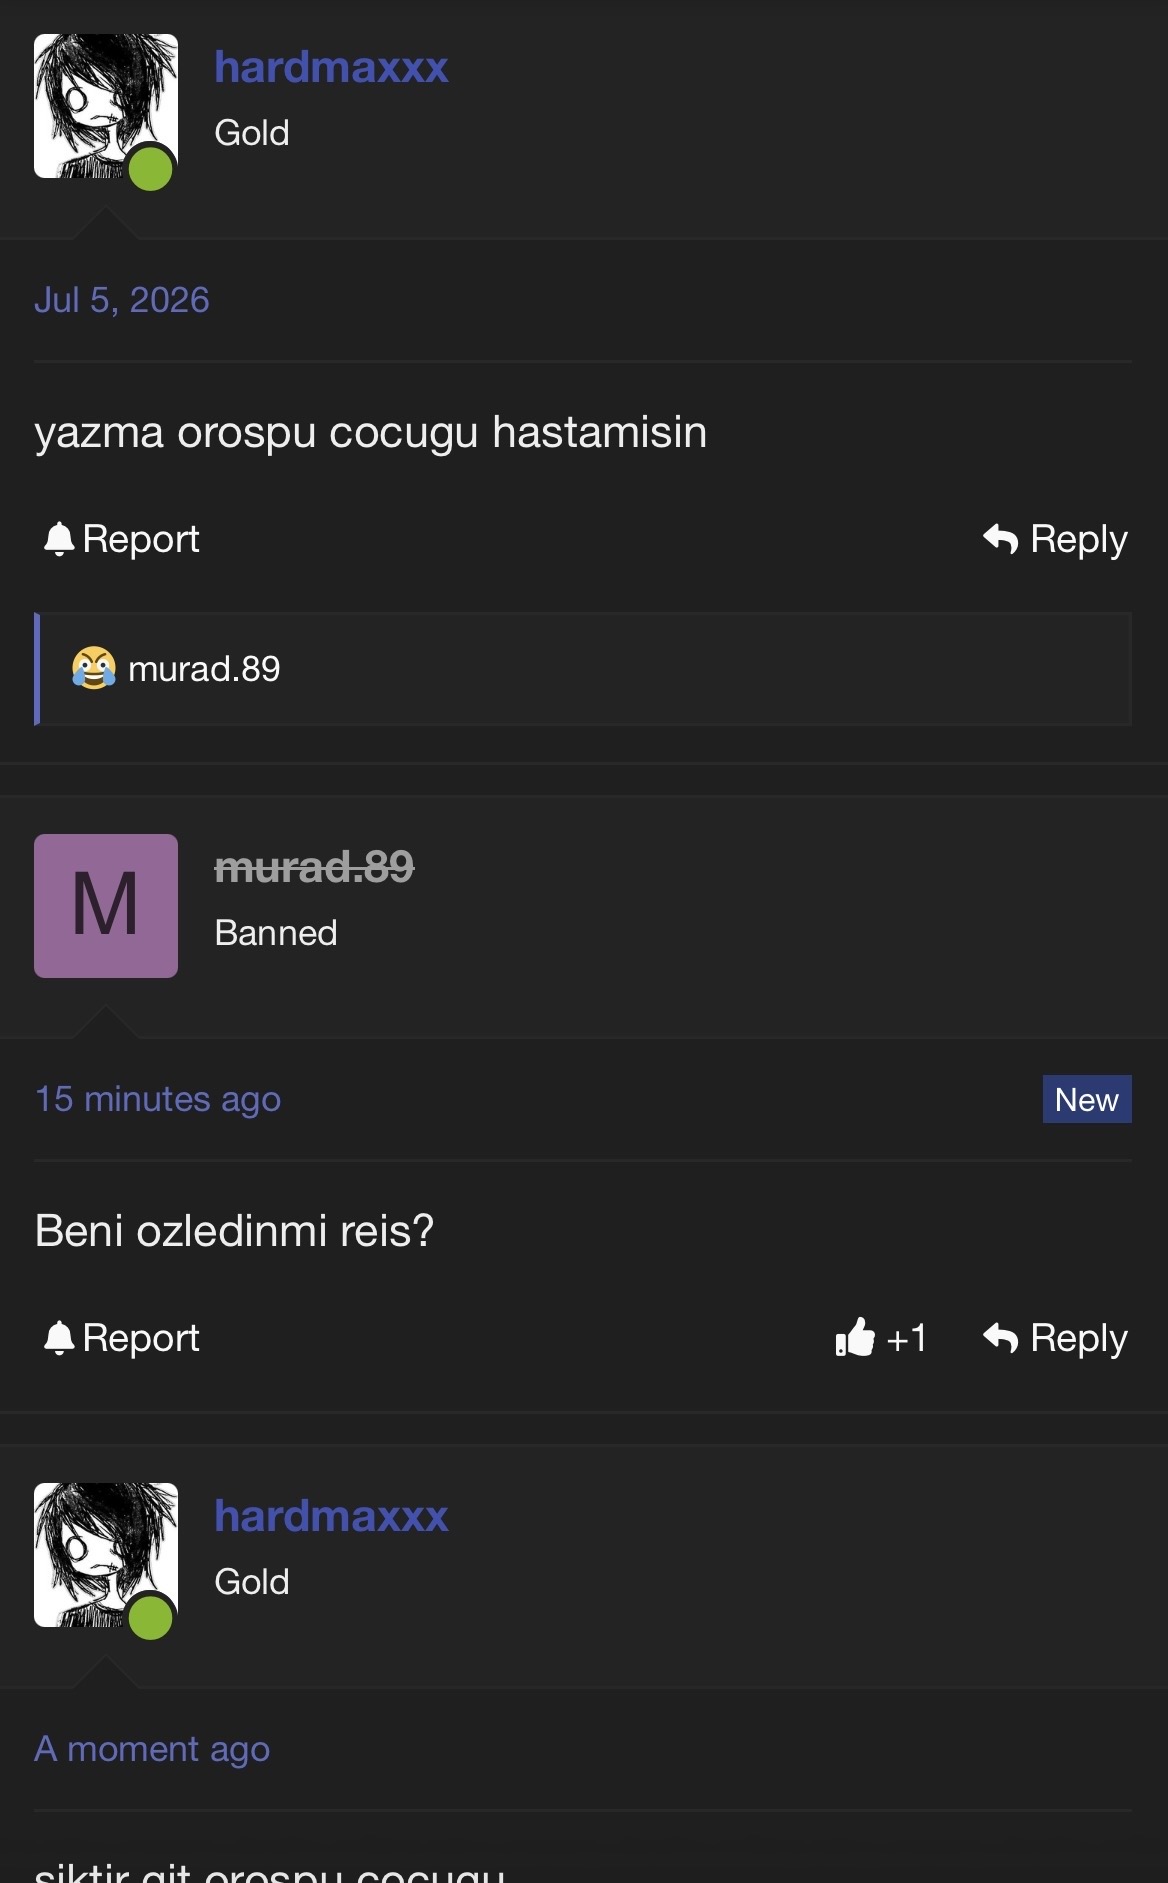Click murad.89 in the reactions bar
This screenshot has height=1883, width=1168.
point(204,669)
